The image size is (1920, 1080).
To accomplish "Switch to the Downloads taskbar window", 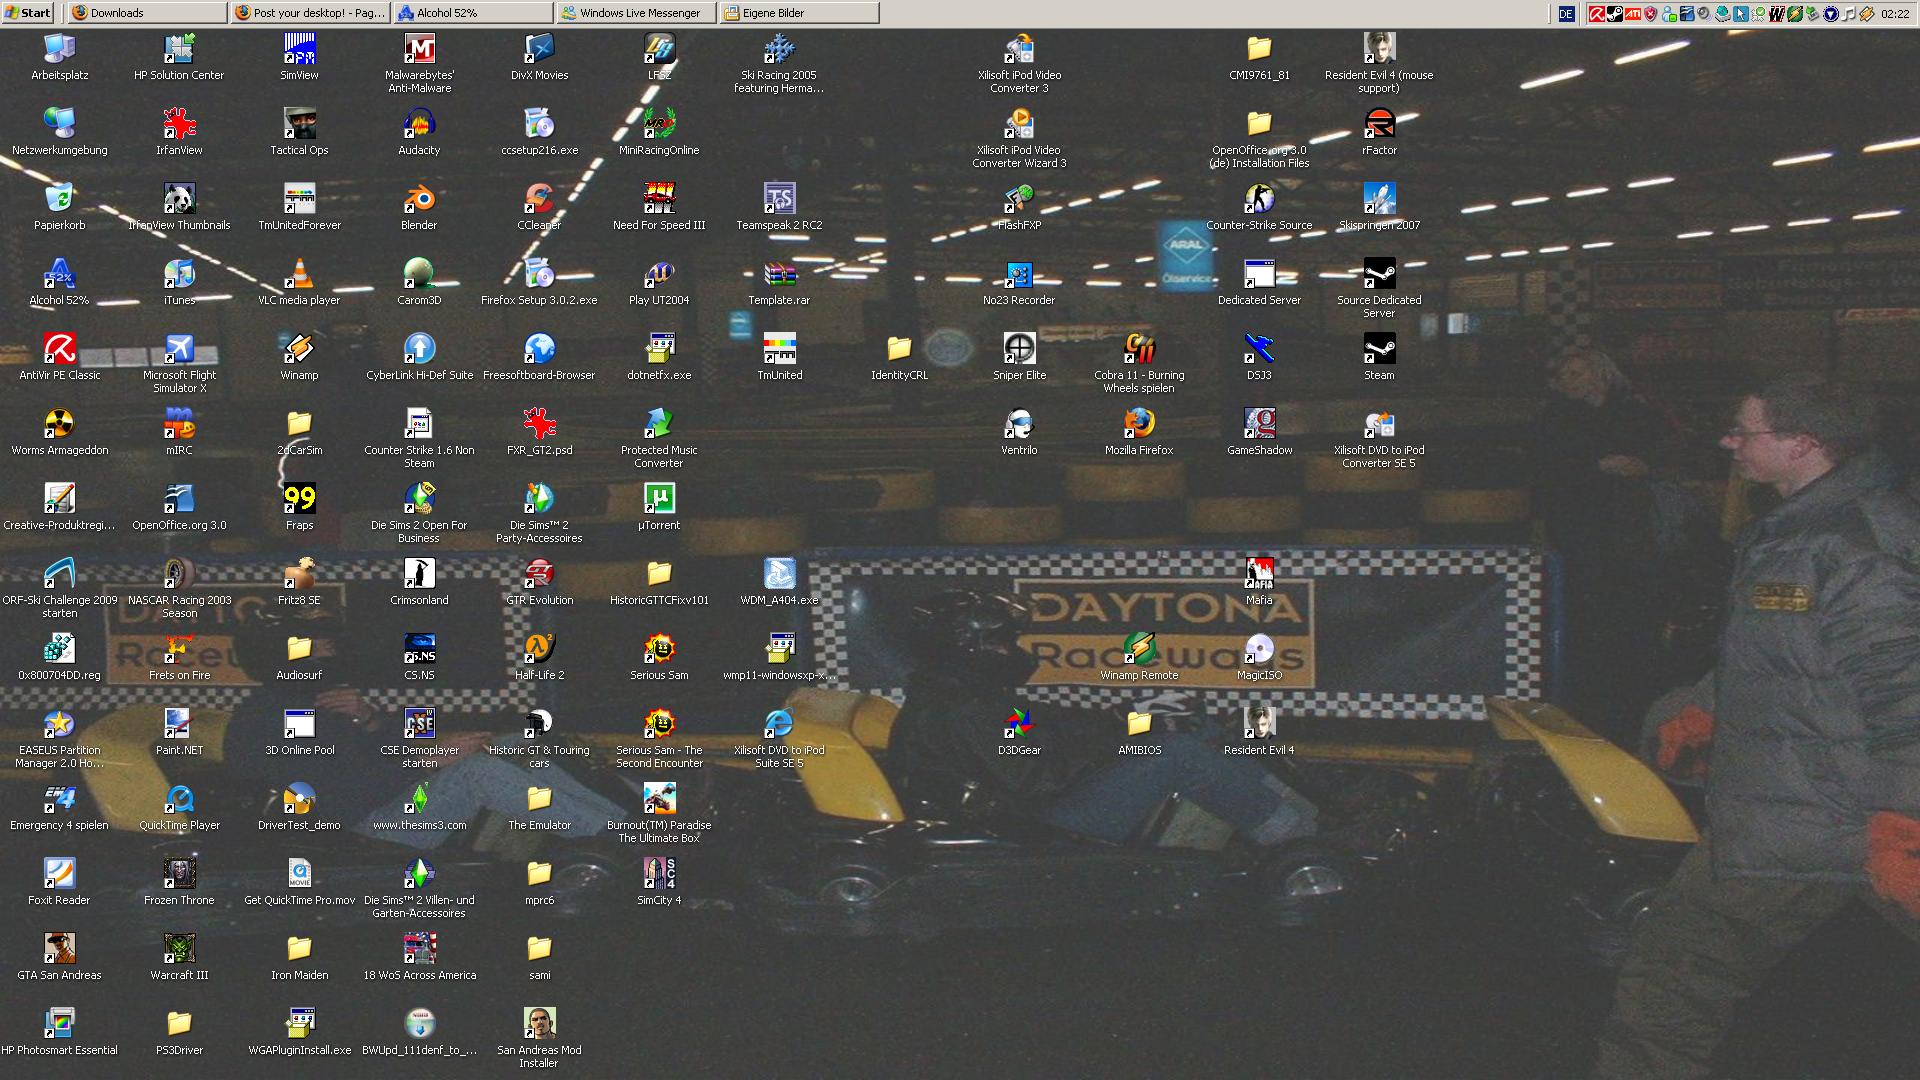I will 147,13.
